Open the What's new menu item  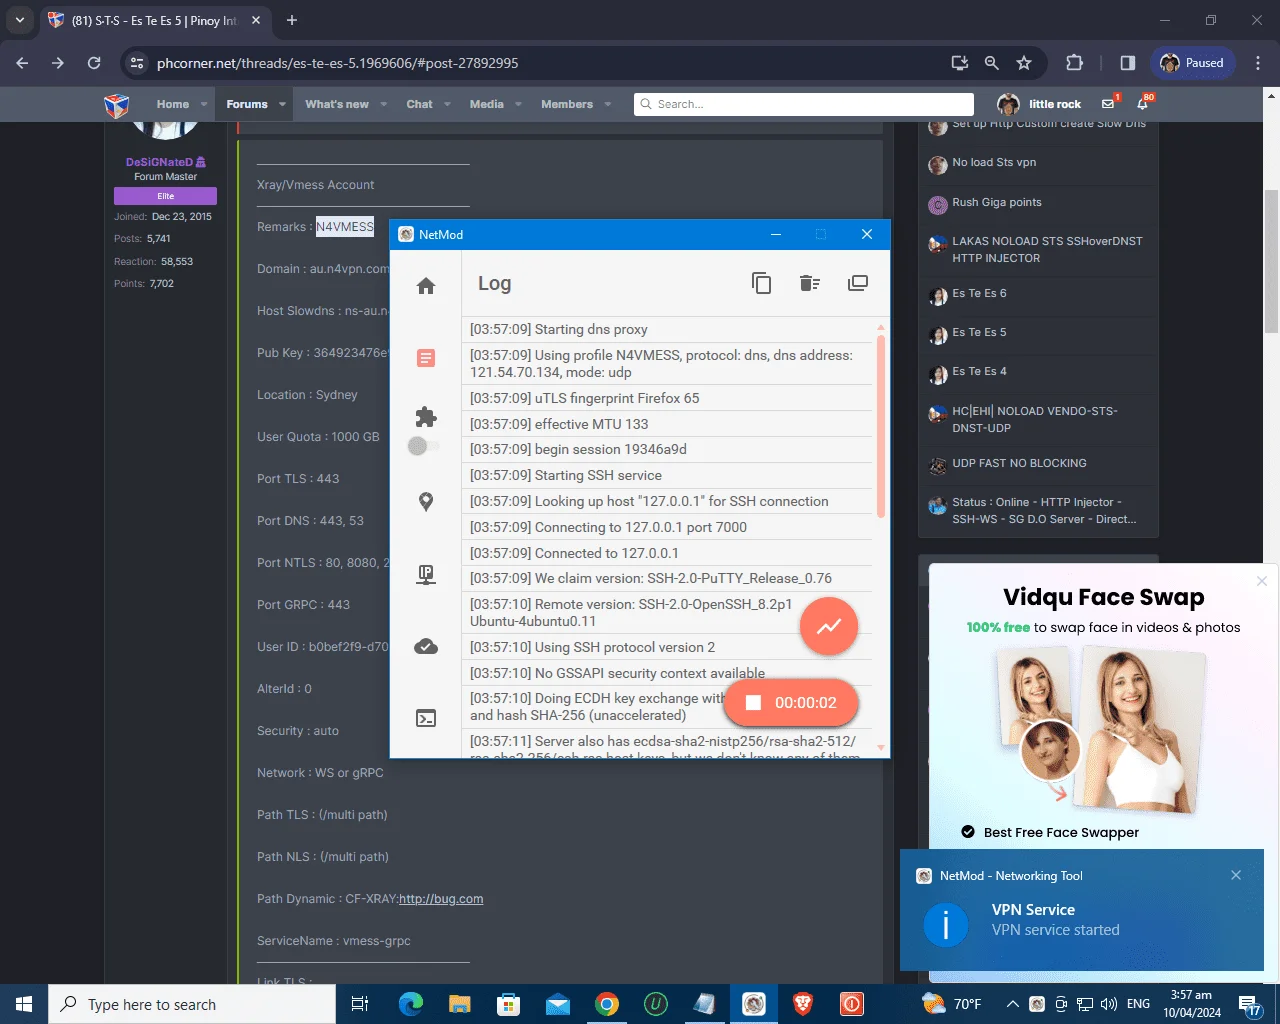[x=337, y=104]
